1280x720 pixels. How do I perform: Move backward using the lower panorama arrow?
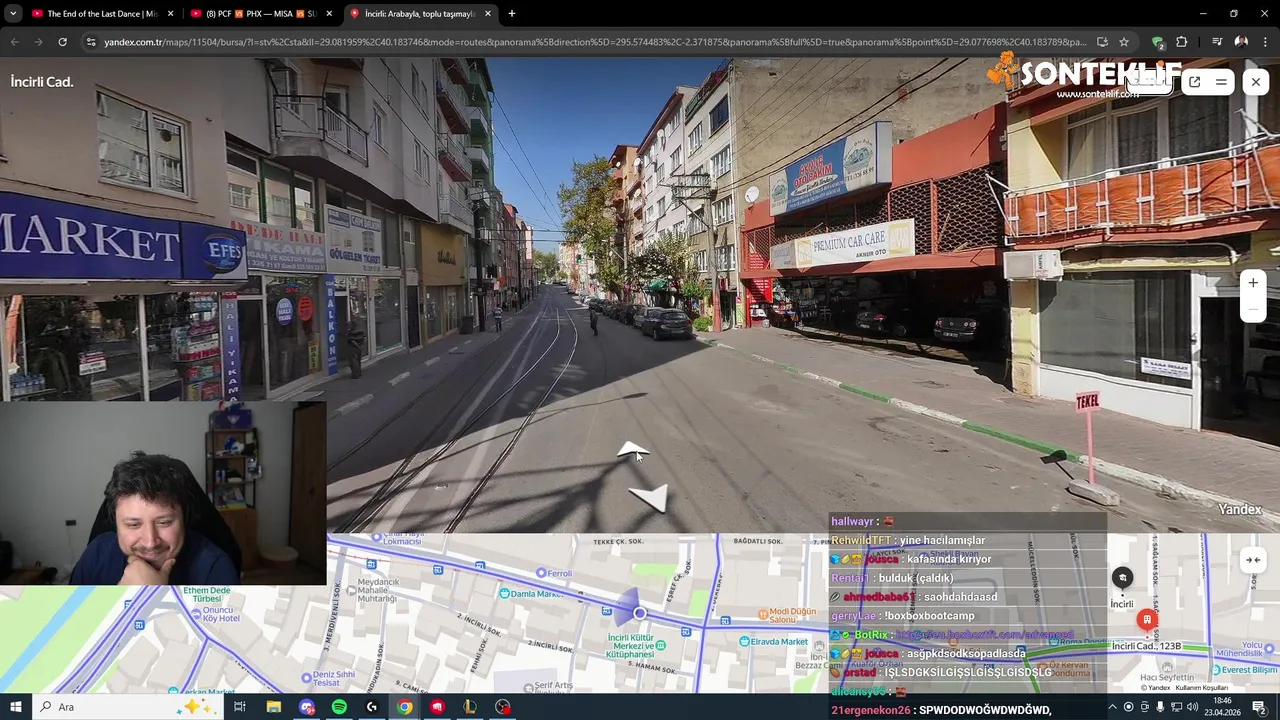tap(649, 498)
